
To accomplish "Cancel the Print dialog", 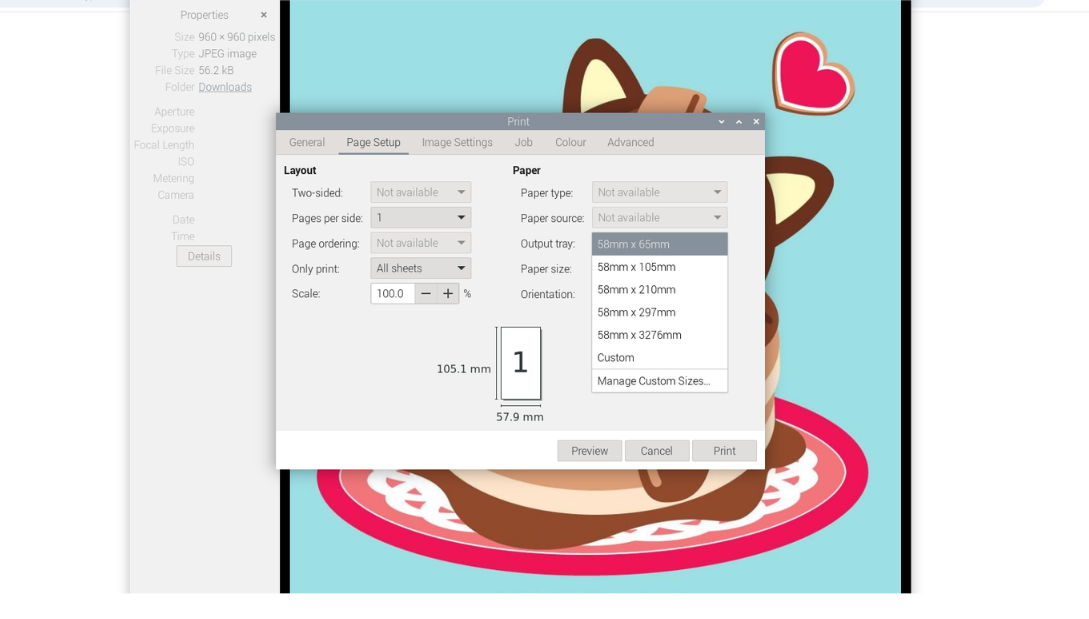I will click(x=656, y=451).
